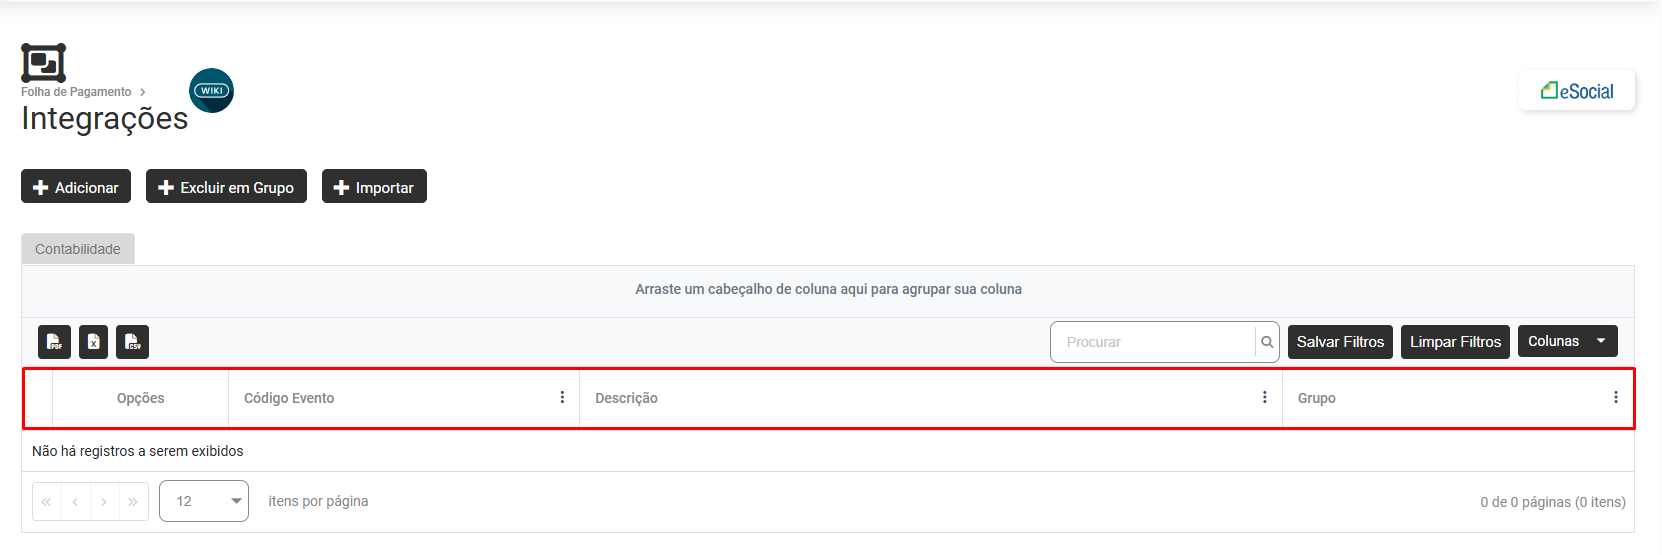Open the eSocial button
Image resolution: width=1662 pixels, height=555 pixels.
(1577, 91)
